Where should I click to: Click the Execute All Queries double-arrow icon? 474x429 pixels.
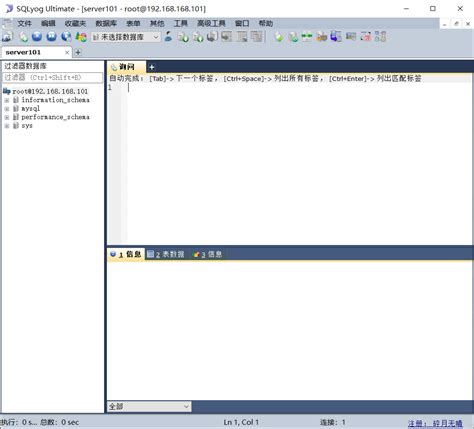coord(51,36)
